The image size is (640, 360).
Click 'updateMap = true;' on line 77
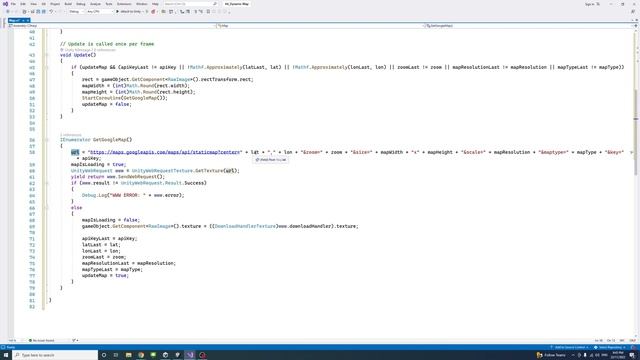[105, 276]
